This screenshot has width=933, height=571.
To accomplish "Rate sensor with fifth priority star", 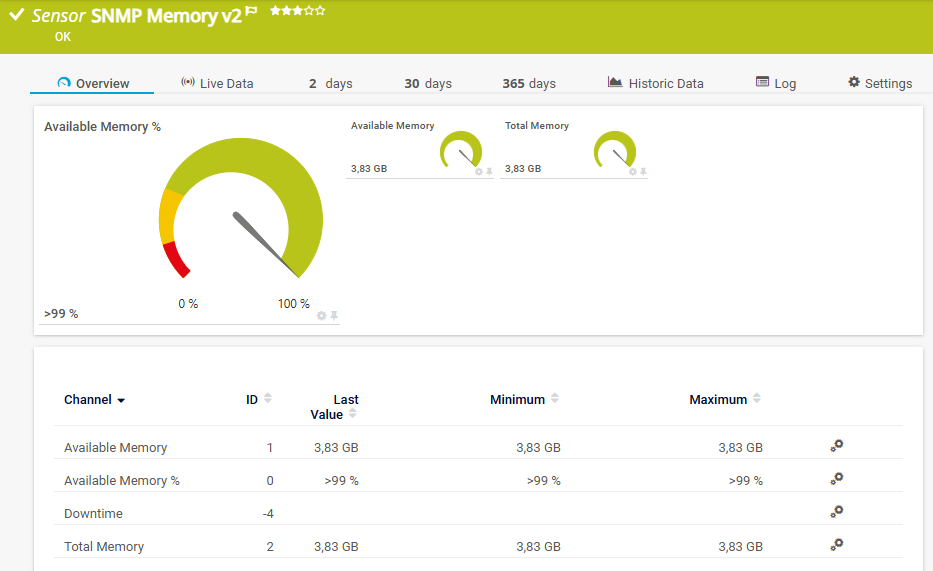I will pyautogui.click(x=321, y=11).
